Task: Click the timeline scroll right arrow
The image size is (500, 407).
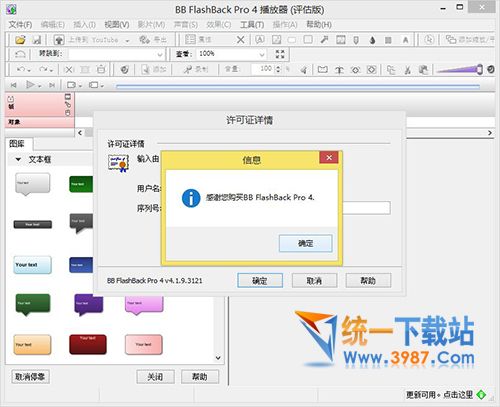Action: click(x=489, y=133)
